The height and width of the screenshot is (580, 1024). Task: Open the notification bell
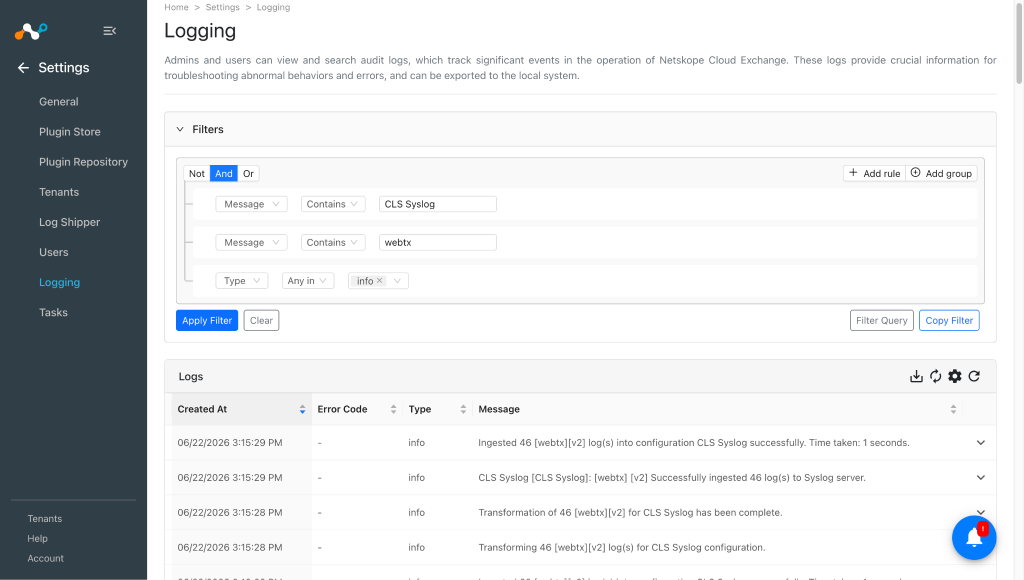tap(974, 538)
